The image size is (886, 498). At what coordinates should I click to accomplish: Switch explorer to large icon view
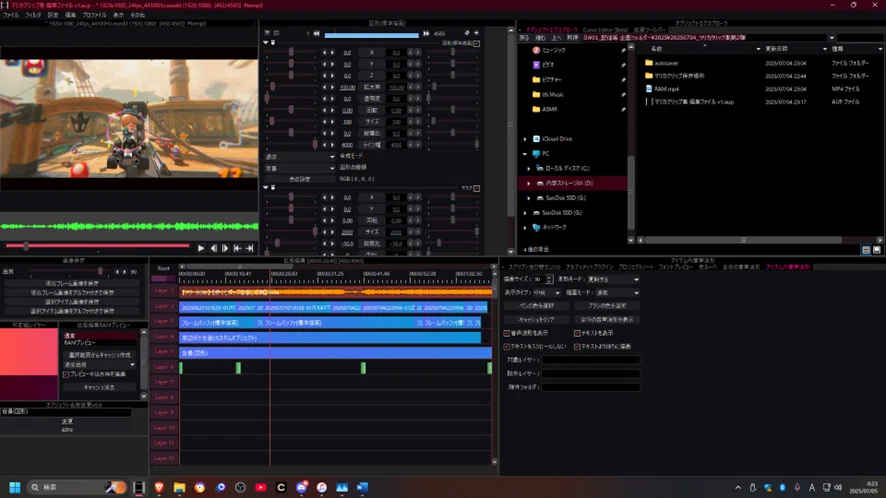(x=876, y=250)
